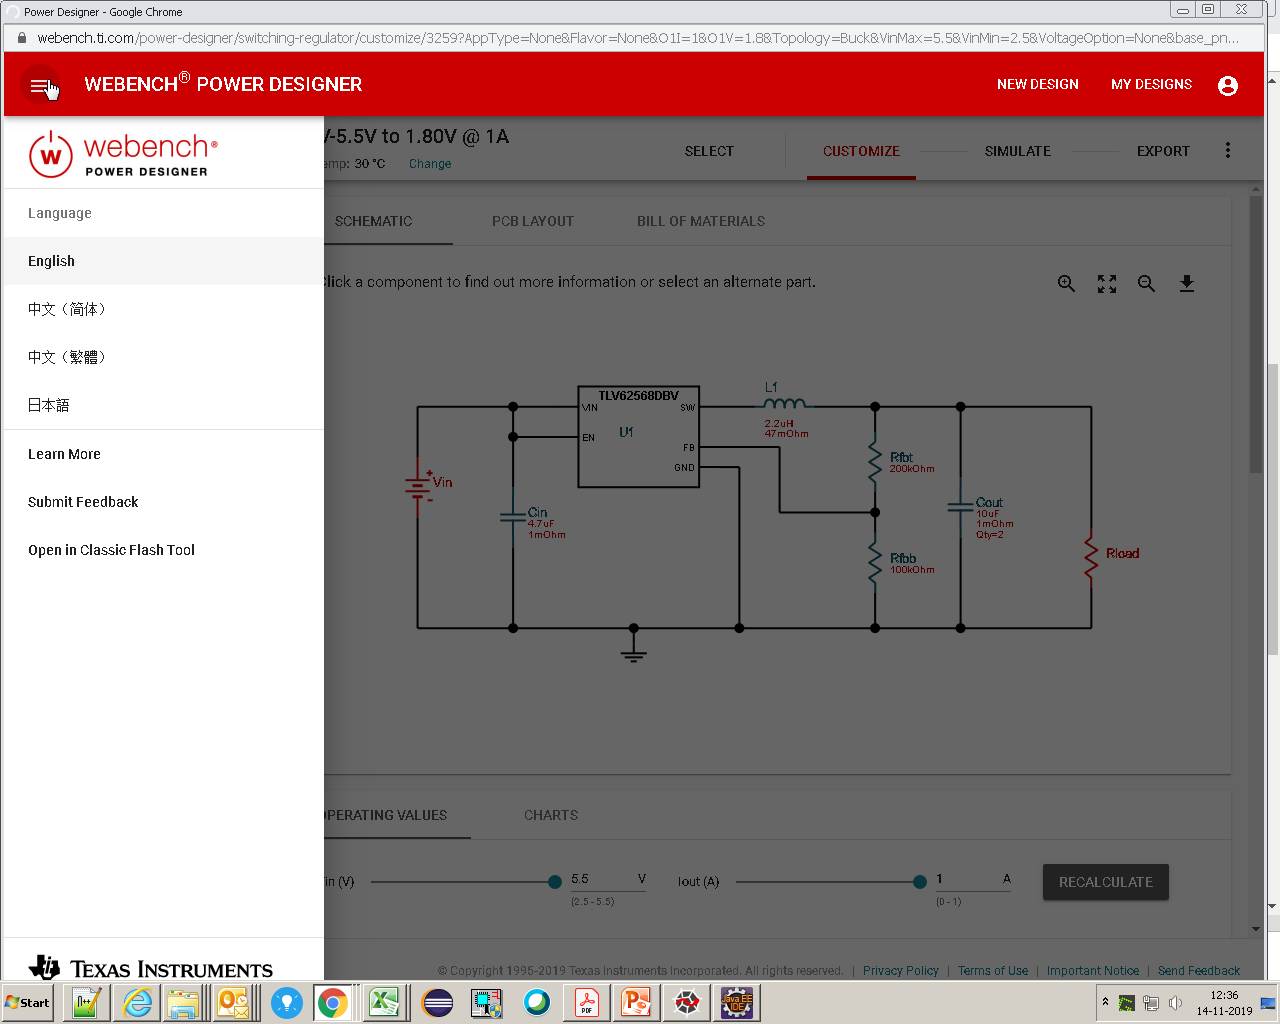Collapse the hamburger navigation menu
The width and height of the screenshot is (1280, 1024).
coord(40,84)
